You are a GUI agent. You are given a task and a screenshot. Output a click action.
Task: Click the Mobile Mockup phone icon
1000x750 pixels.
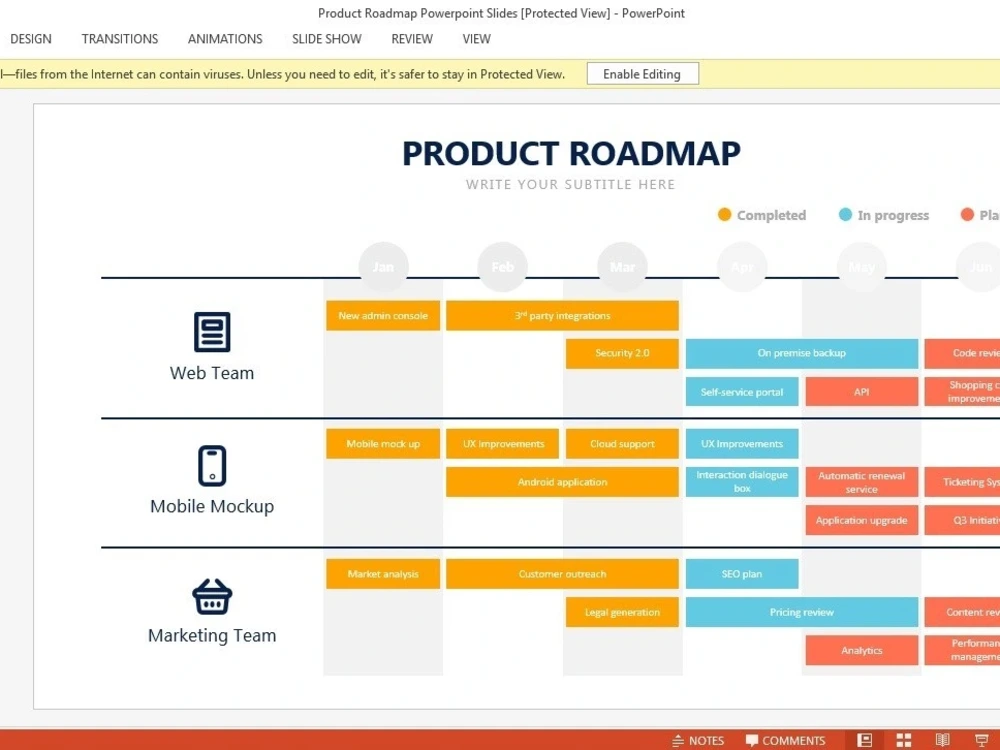[x=212, y=466]
